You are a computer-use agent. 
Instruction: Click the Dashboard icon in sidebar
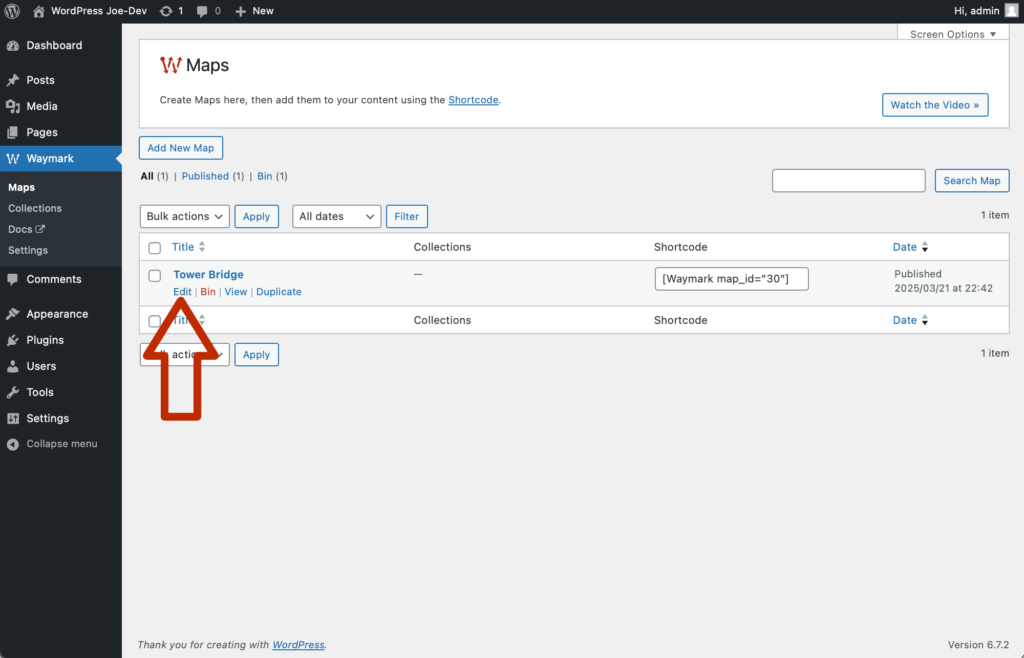click(x=13, y=46)
